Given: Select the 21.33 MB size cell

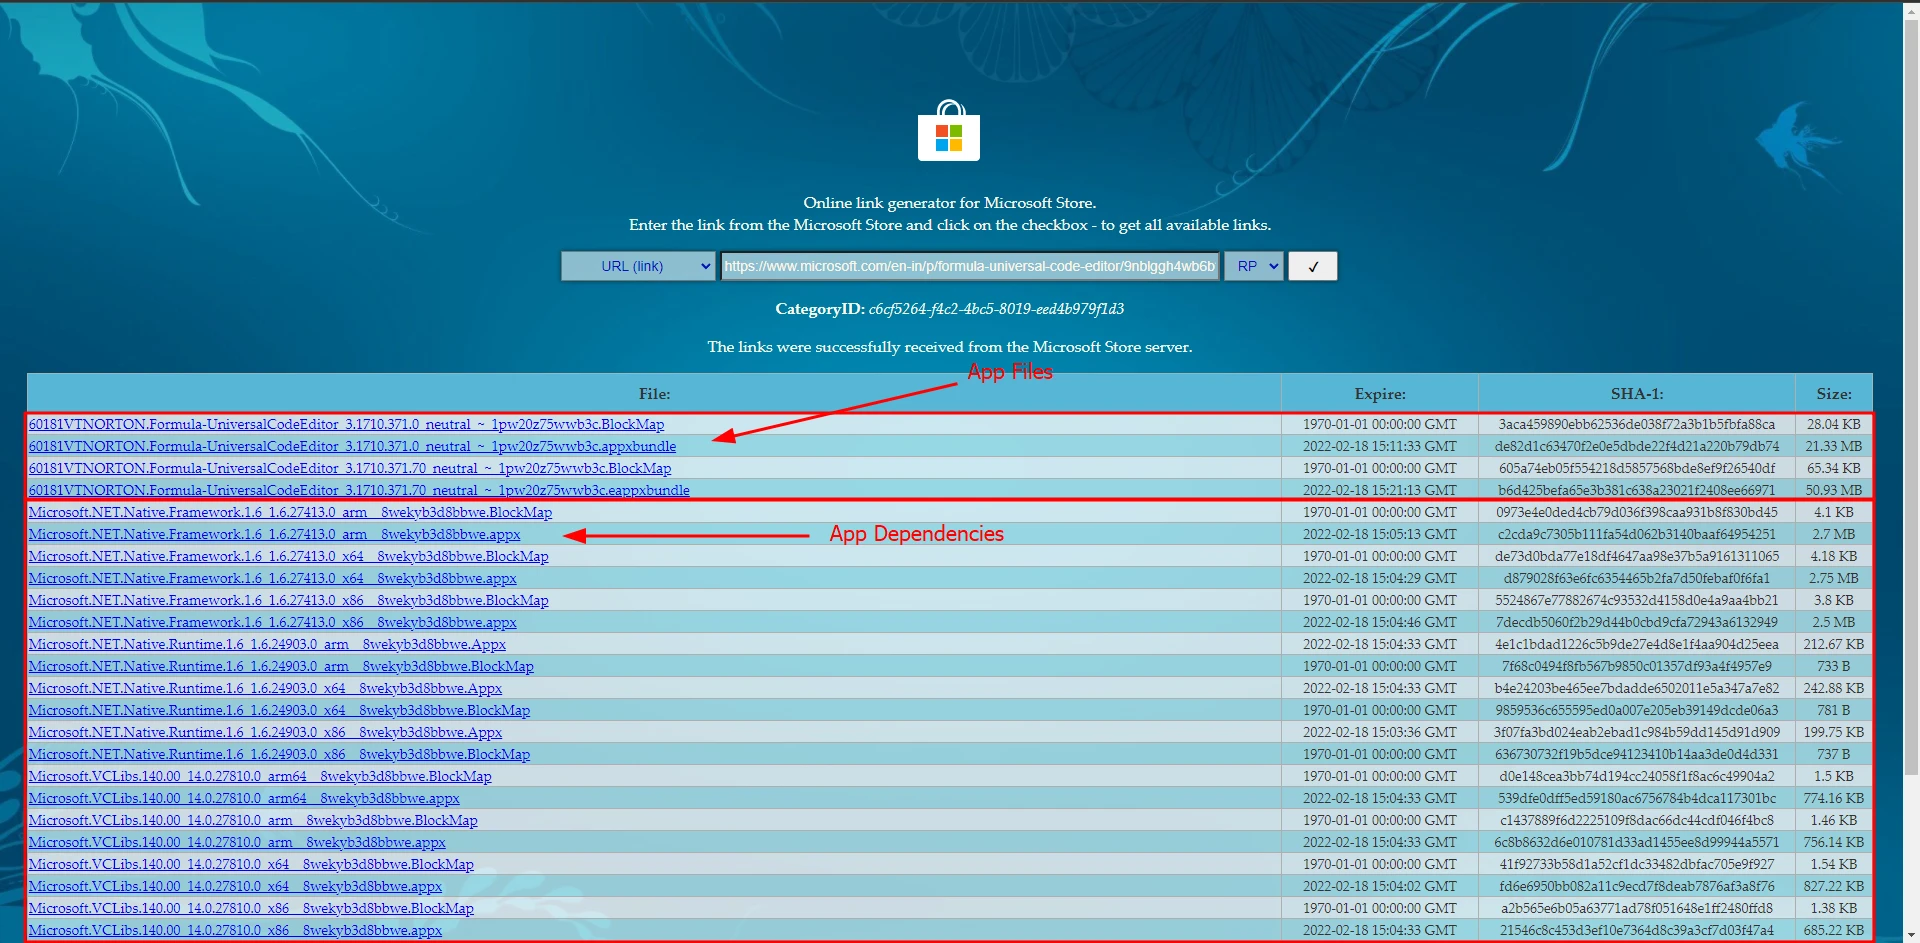Looking at the screenshot, I should point(1834,446).
